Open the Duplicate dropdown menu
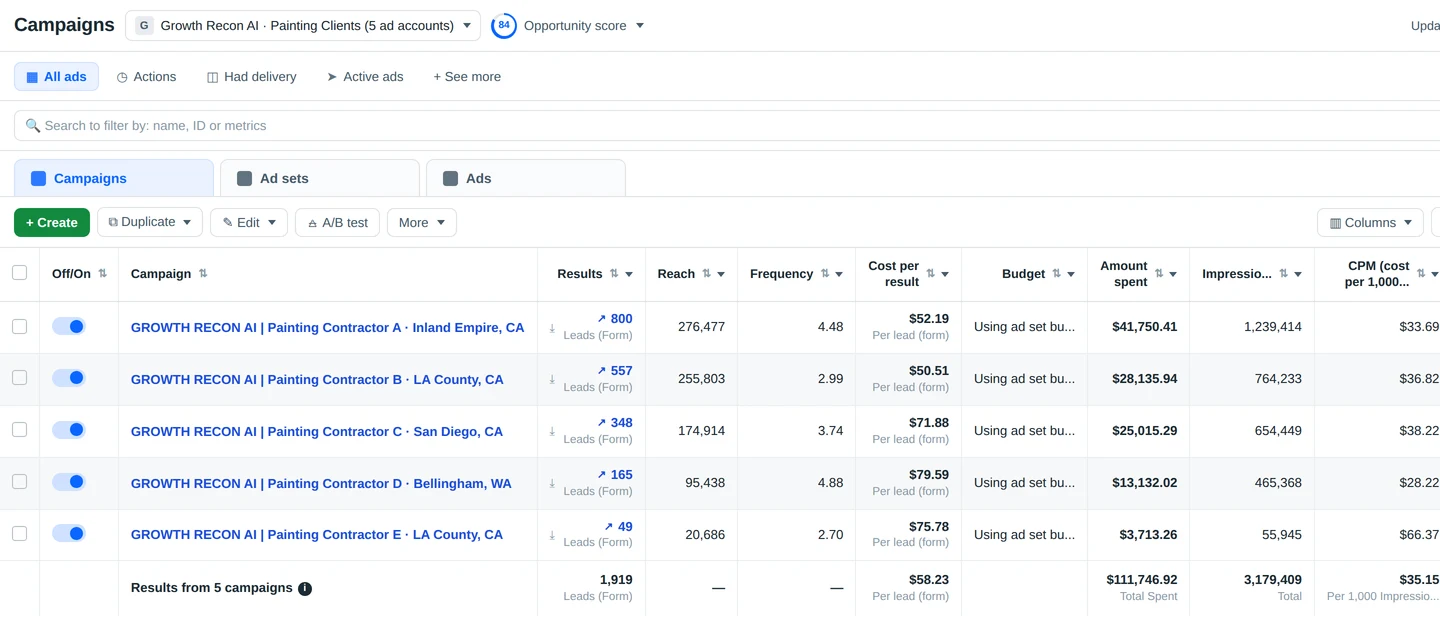This screenshot has height=641, width=1440. coord(150,223)
